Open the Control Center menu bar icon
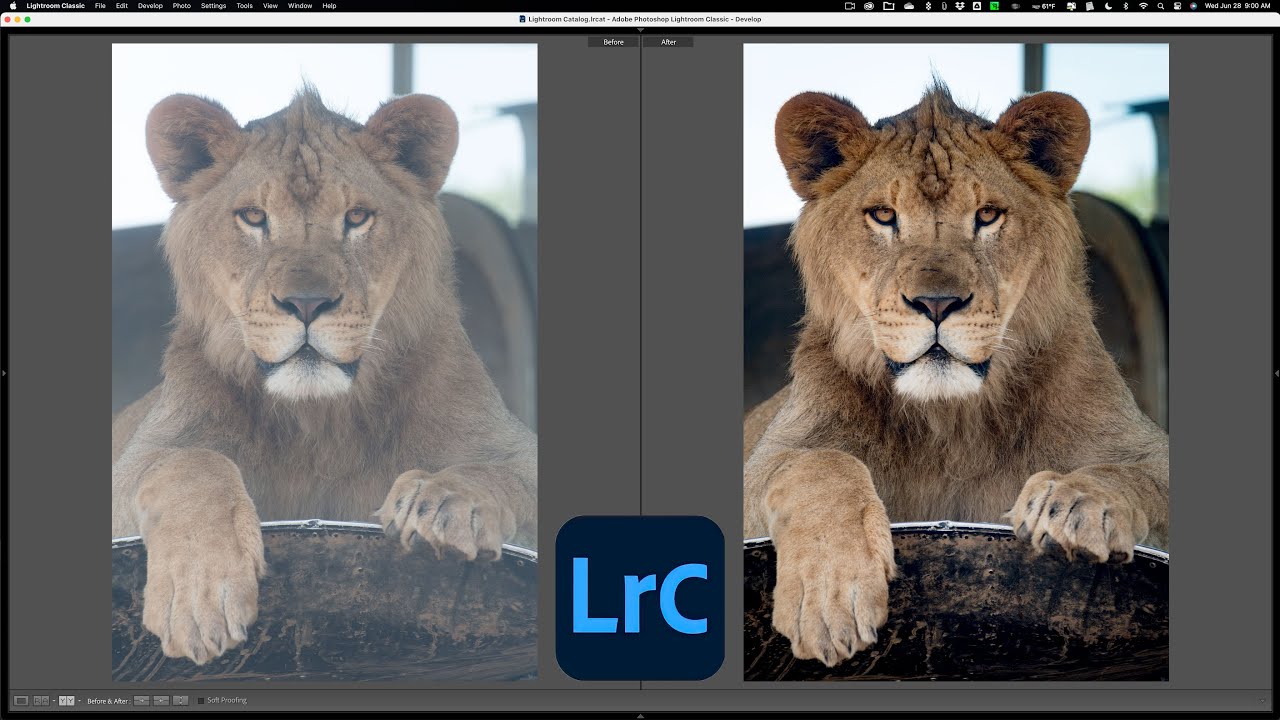 1177,6
